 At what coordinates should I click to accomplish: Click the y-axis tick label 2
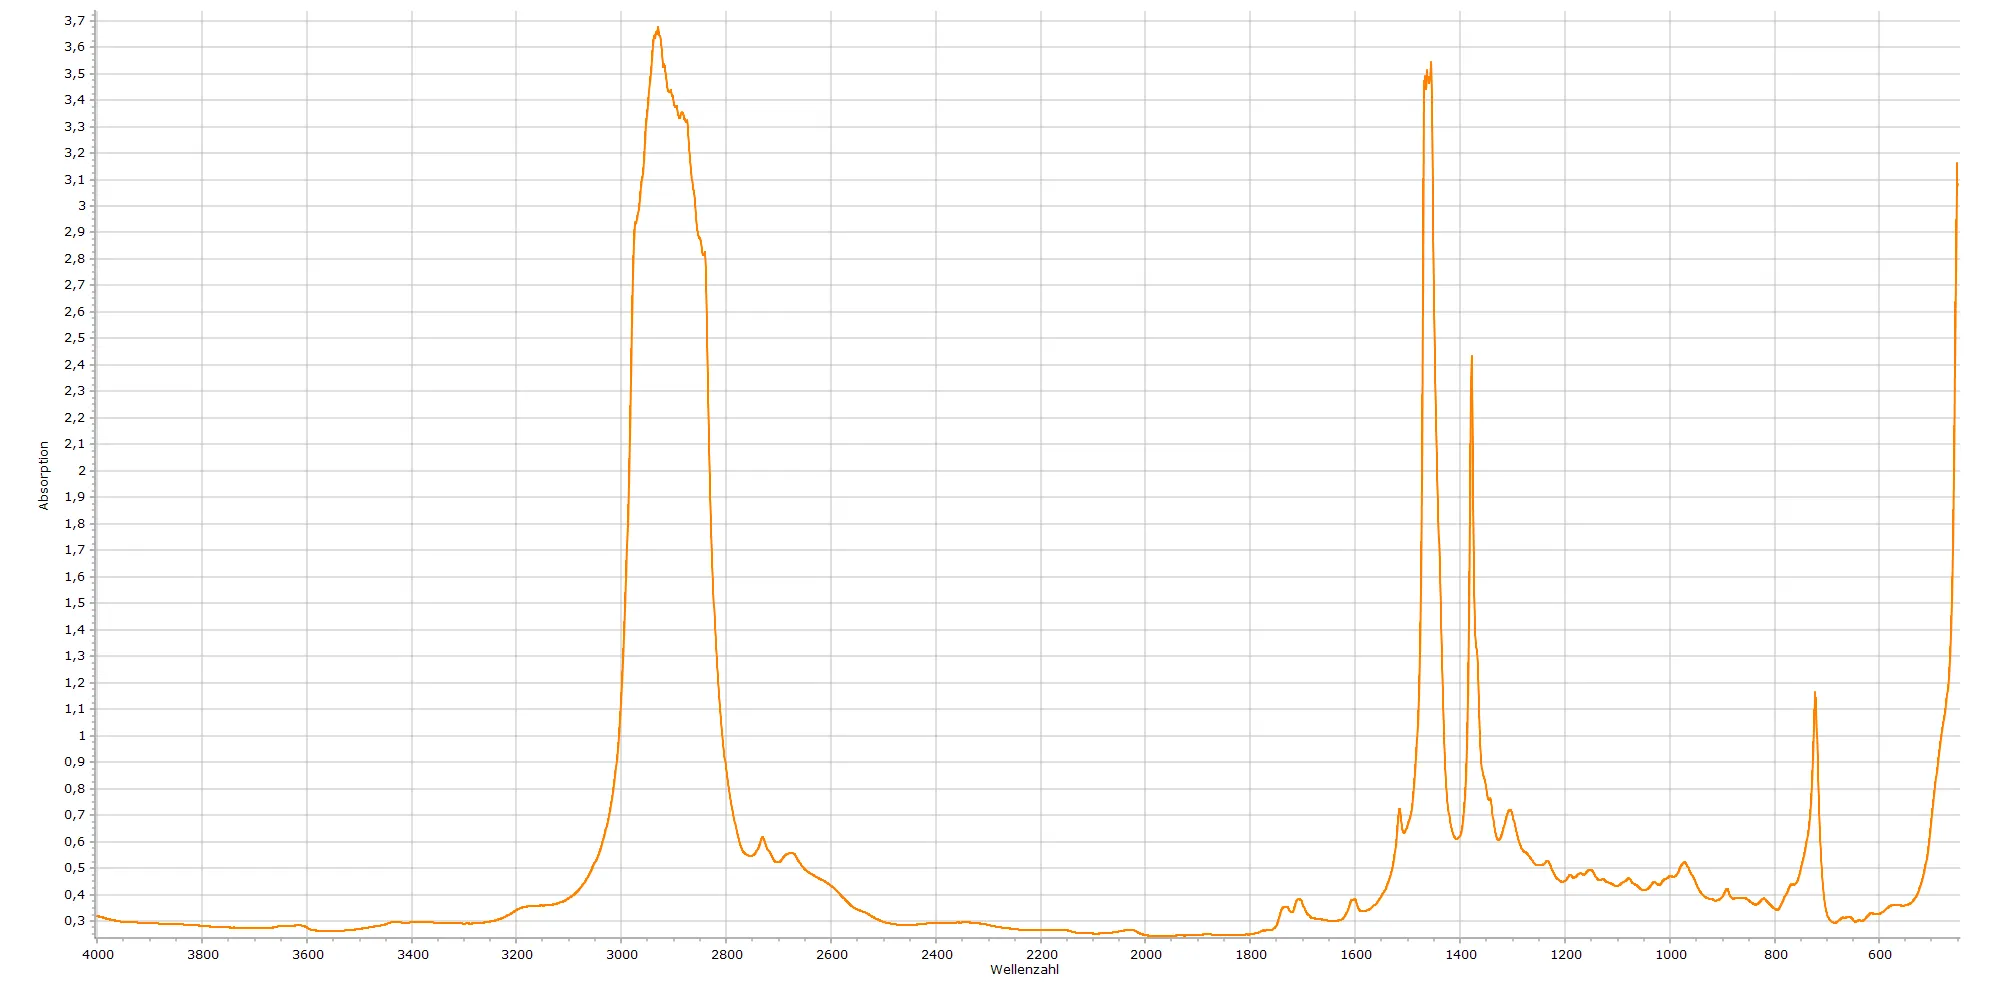pyautogui.click(x=82, y=470)
